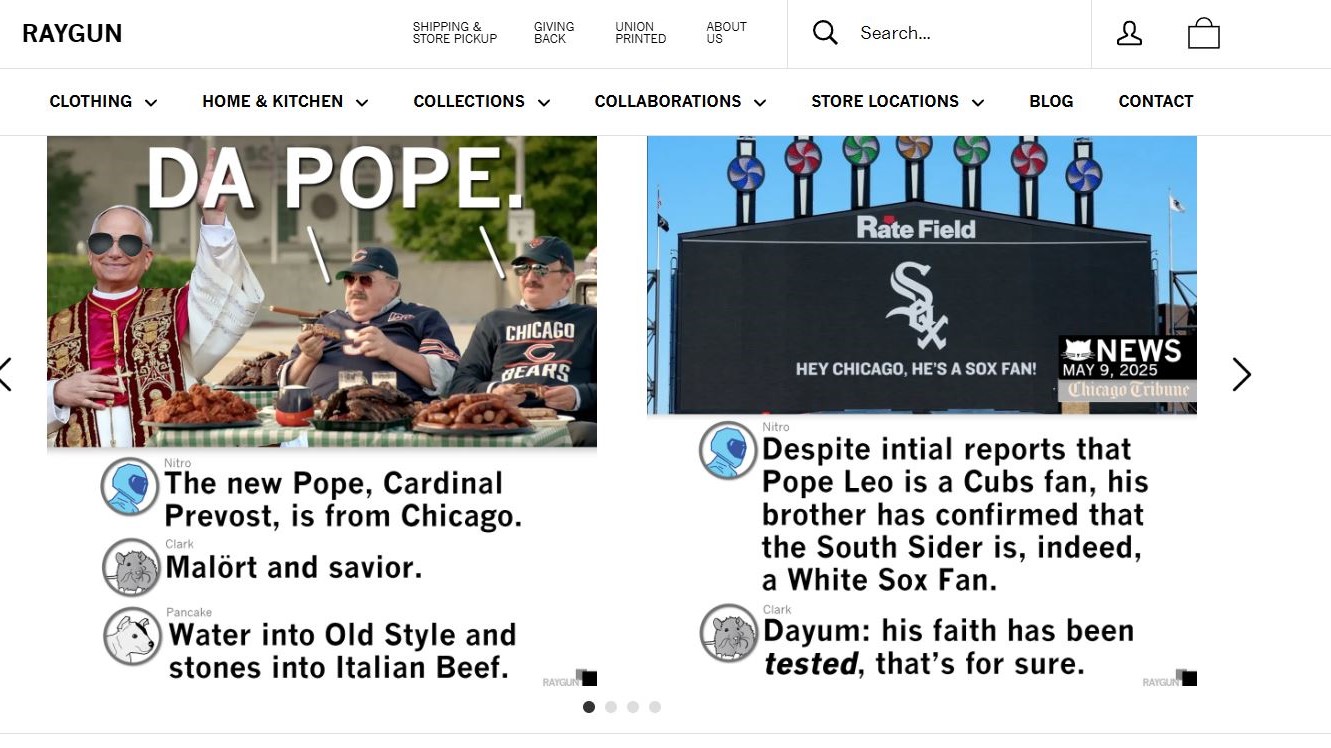Click the RAYGUN logo
Image resolution: width=1331 pixels, height=748 pixels.
[x=71, y=33]
